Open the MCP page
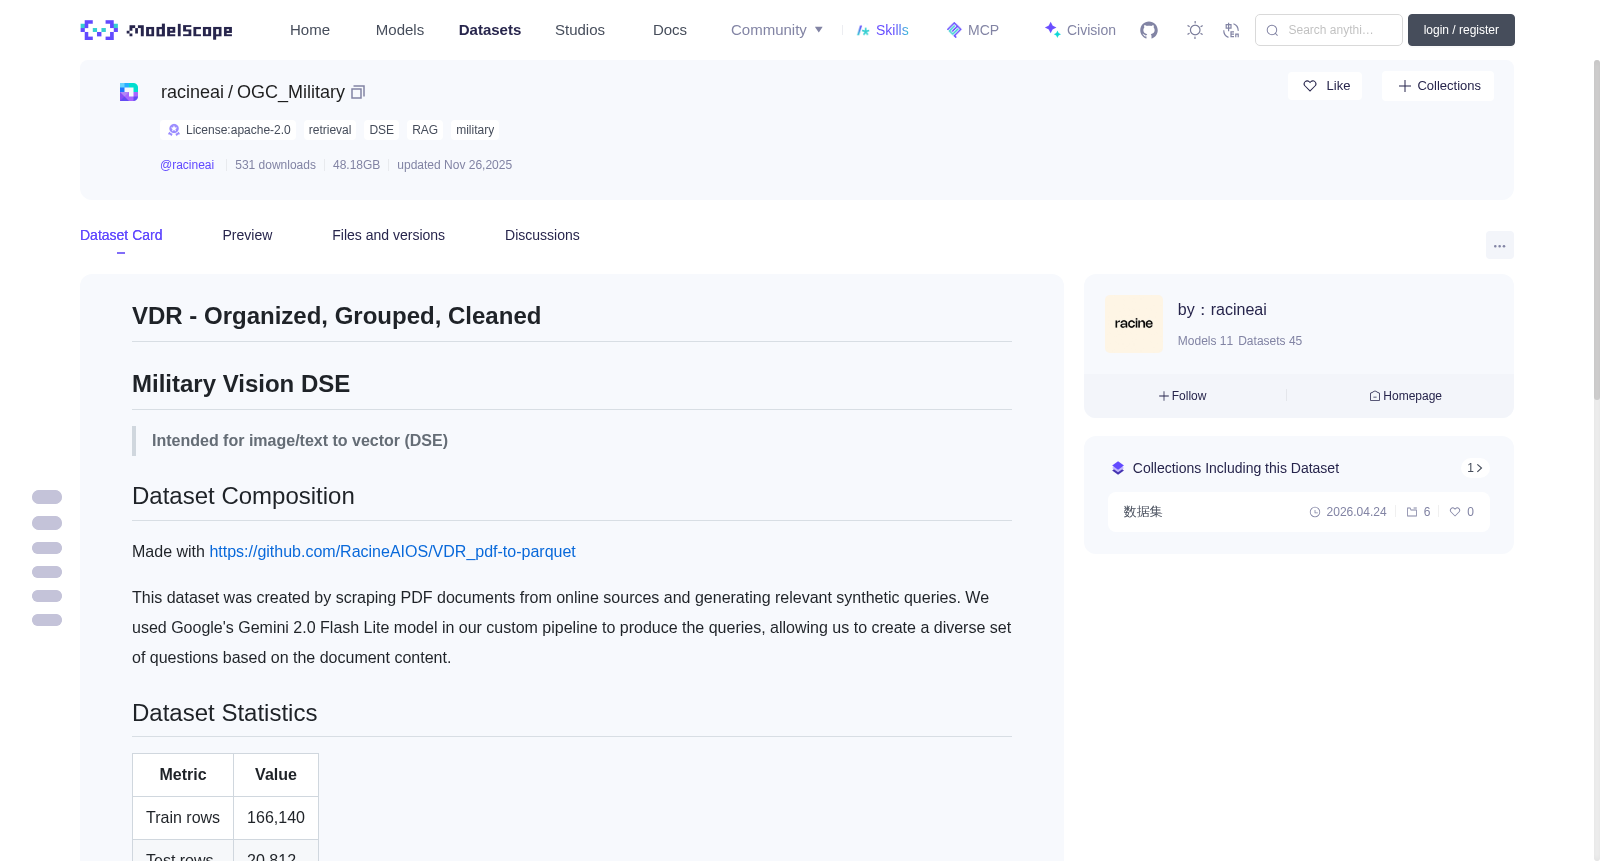Screen dimensions: 1600x861 973,30
